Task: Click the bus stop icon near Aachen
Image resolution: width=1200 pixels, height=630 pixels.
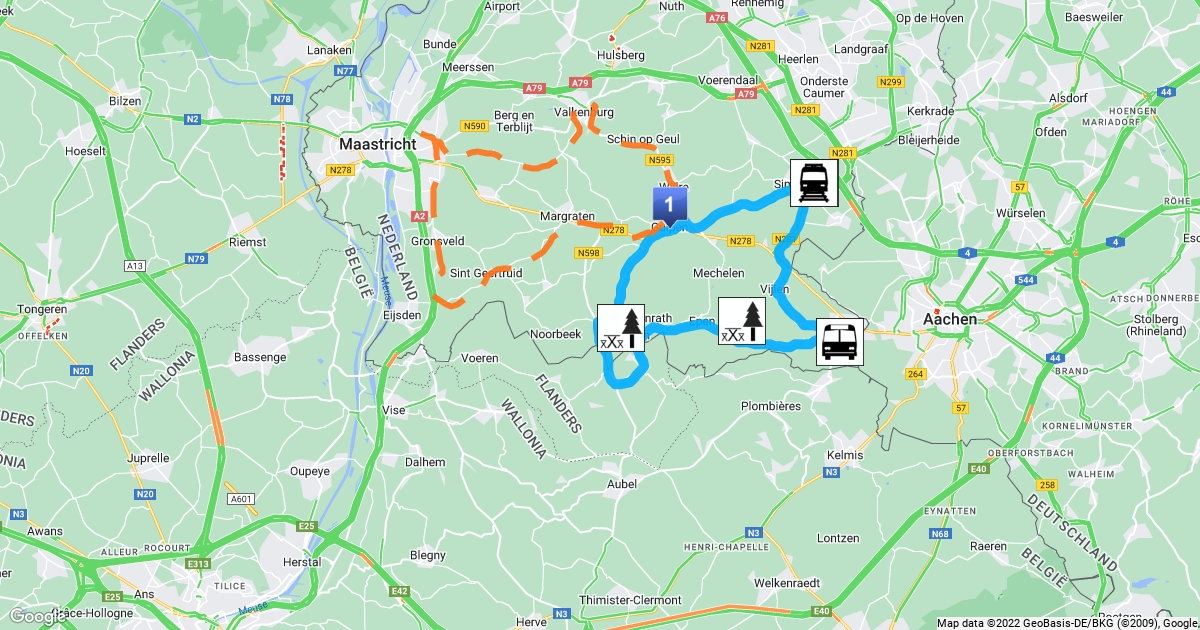Action: point(838,342)
